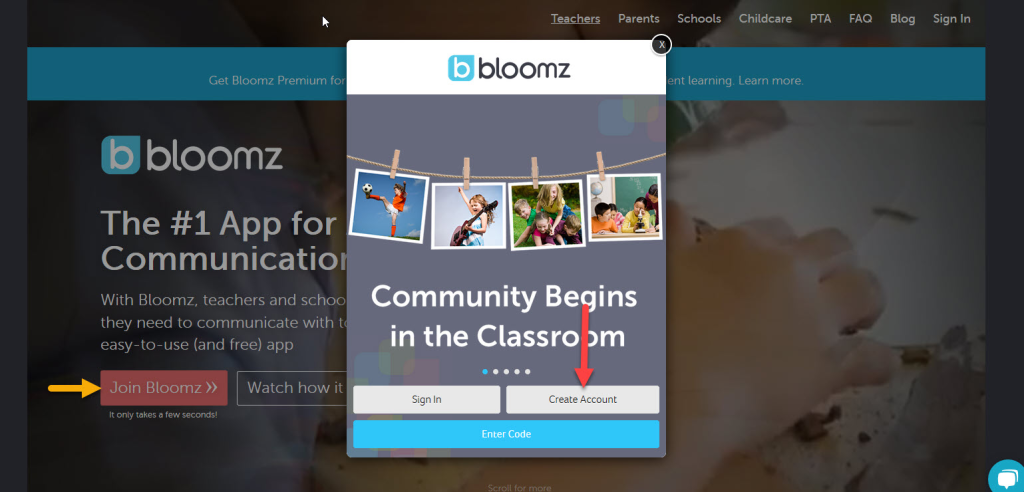The width and height of the screenshot is (1024, 492).
Task: Select the kids on grass photo
Action: click(x=547, y=214)
